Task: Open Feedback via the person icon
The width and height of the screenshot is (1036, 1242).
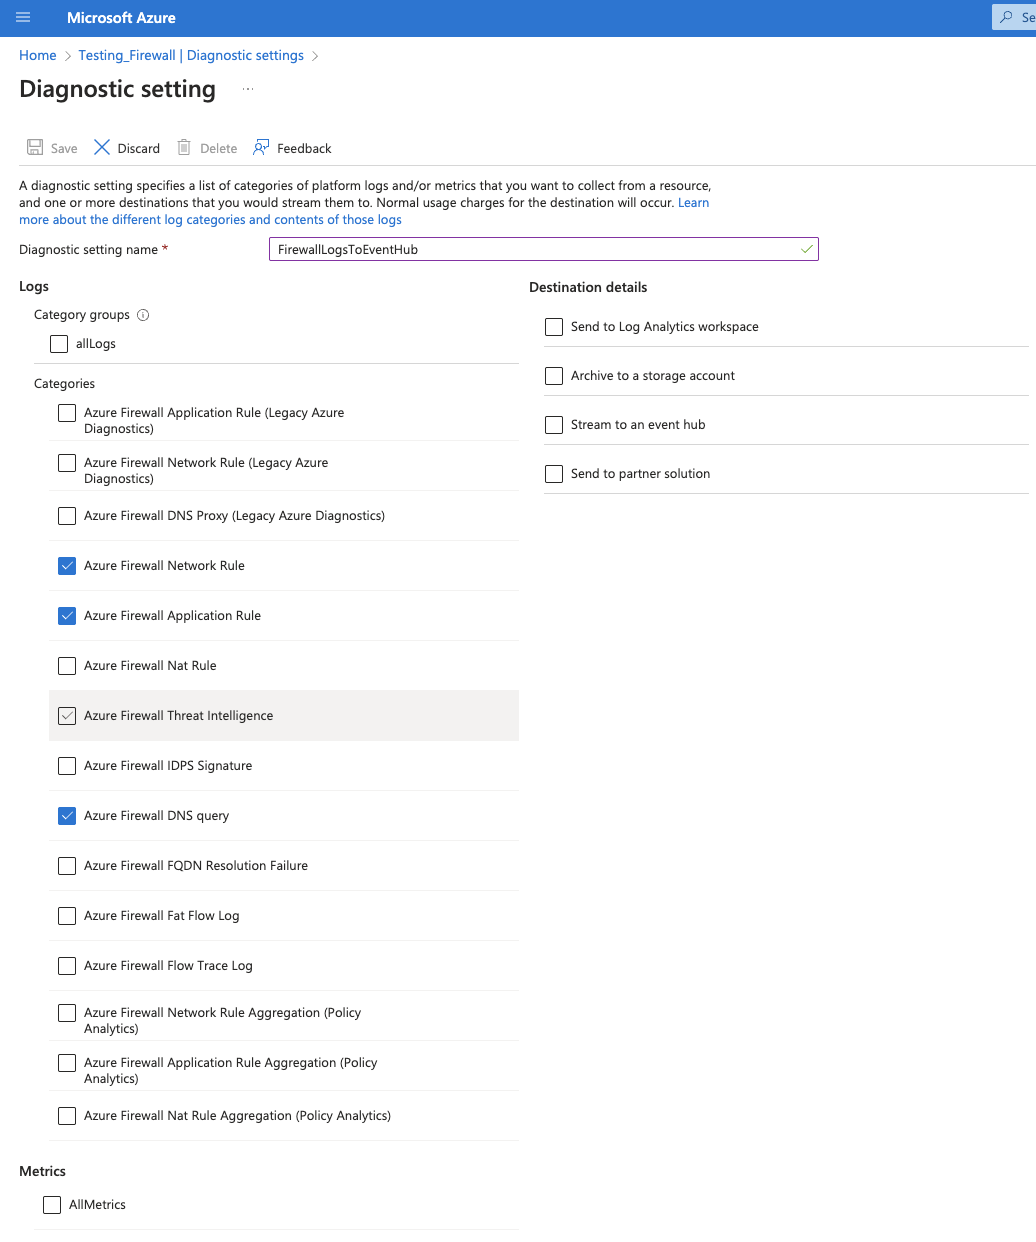Action: 261,148
